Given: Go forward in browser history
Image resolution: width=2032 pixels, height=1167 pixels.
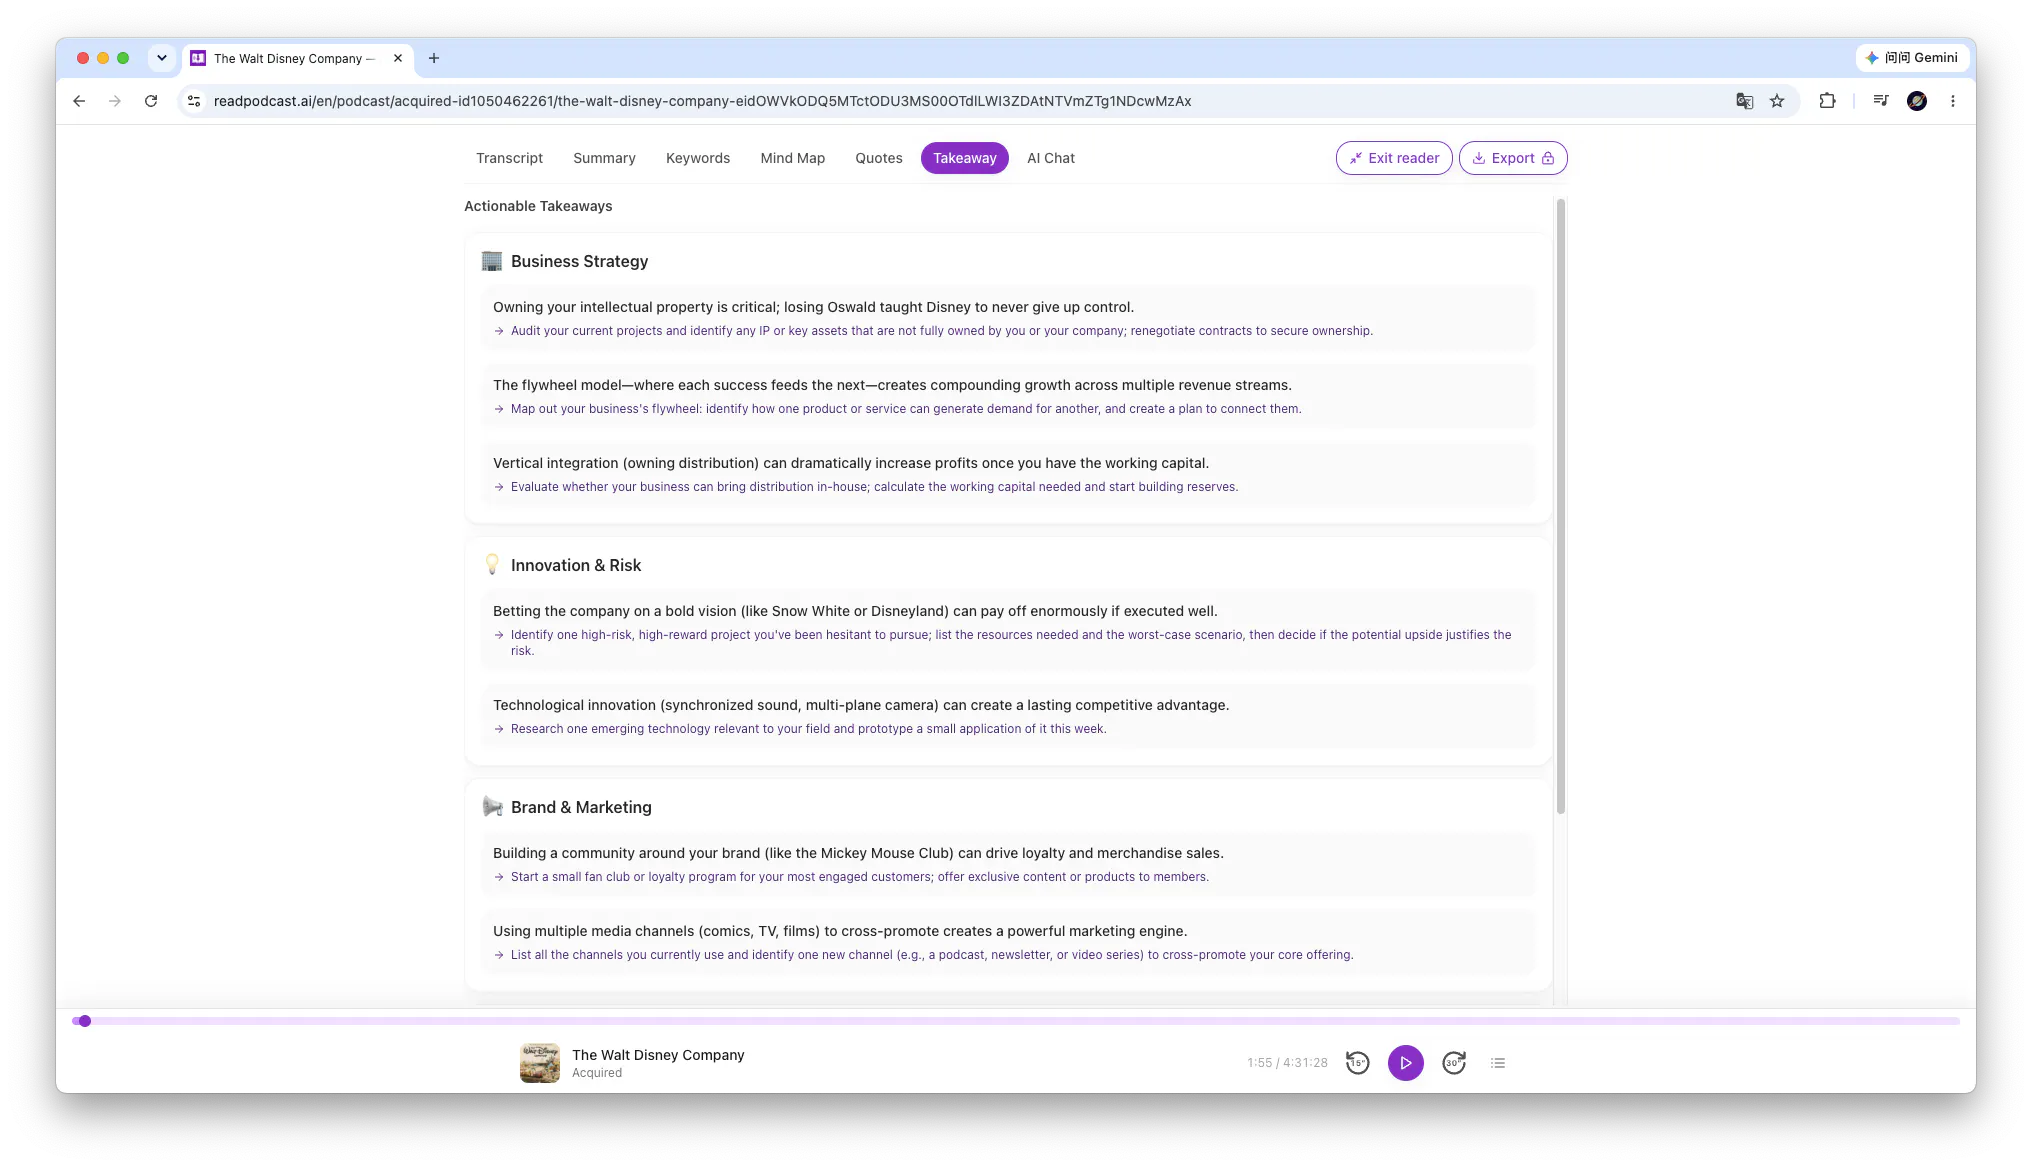Looking at the screenshot, I should pyautogui.click(x=115, y=101).
